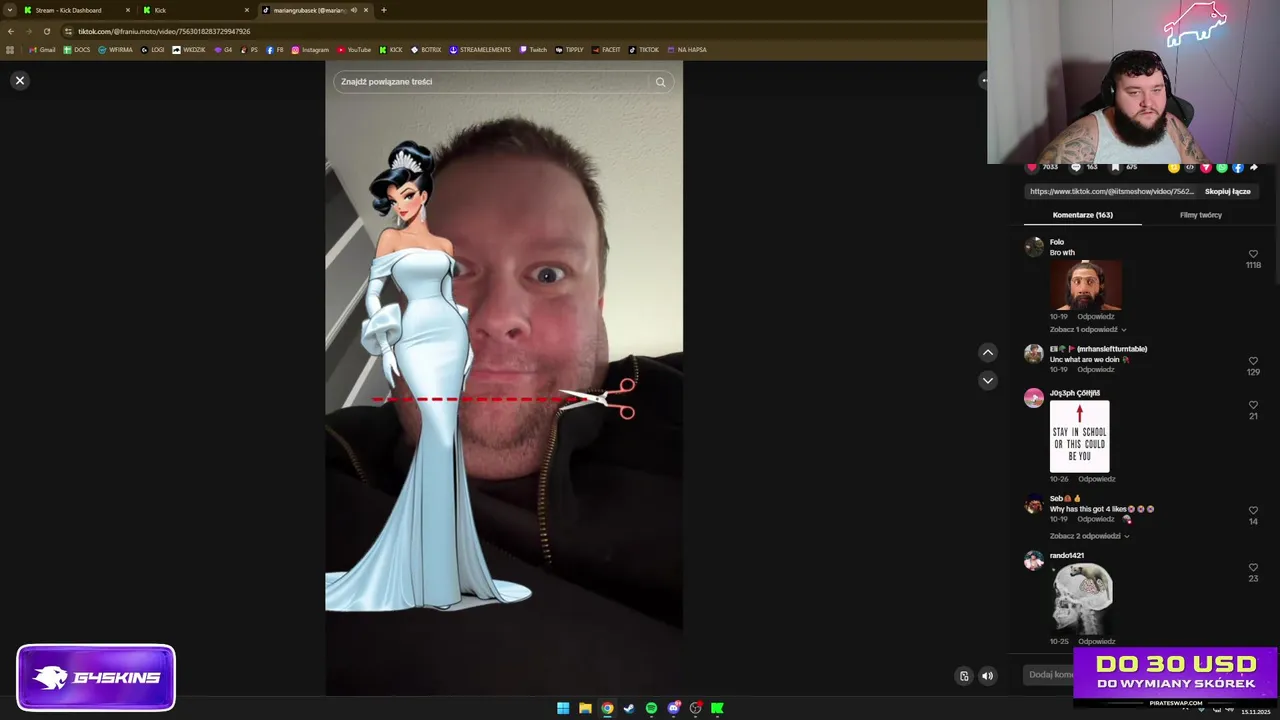This screenshot has width=1280, height=720.
Task: Like Seb's comment
Action: (x=1253, y=511)
